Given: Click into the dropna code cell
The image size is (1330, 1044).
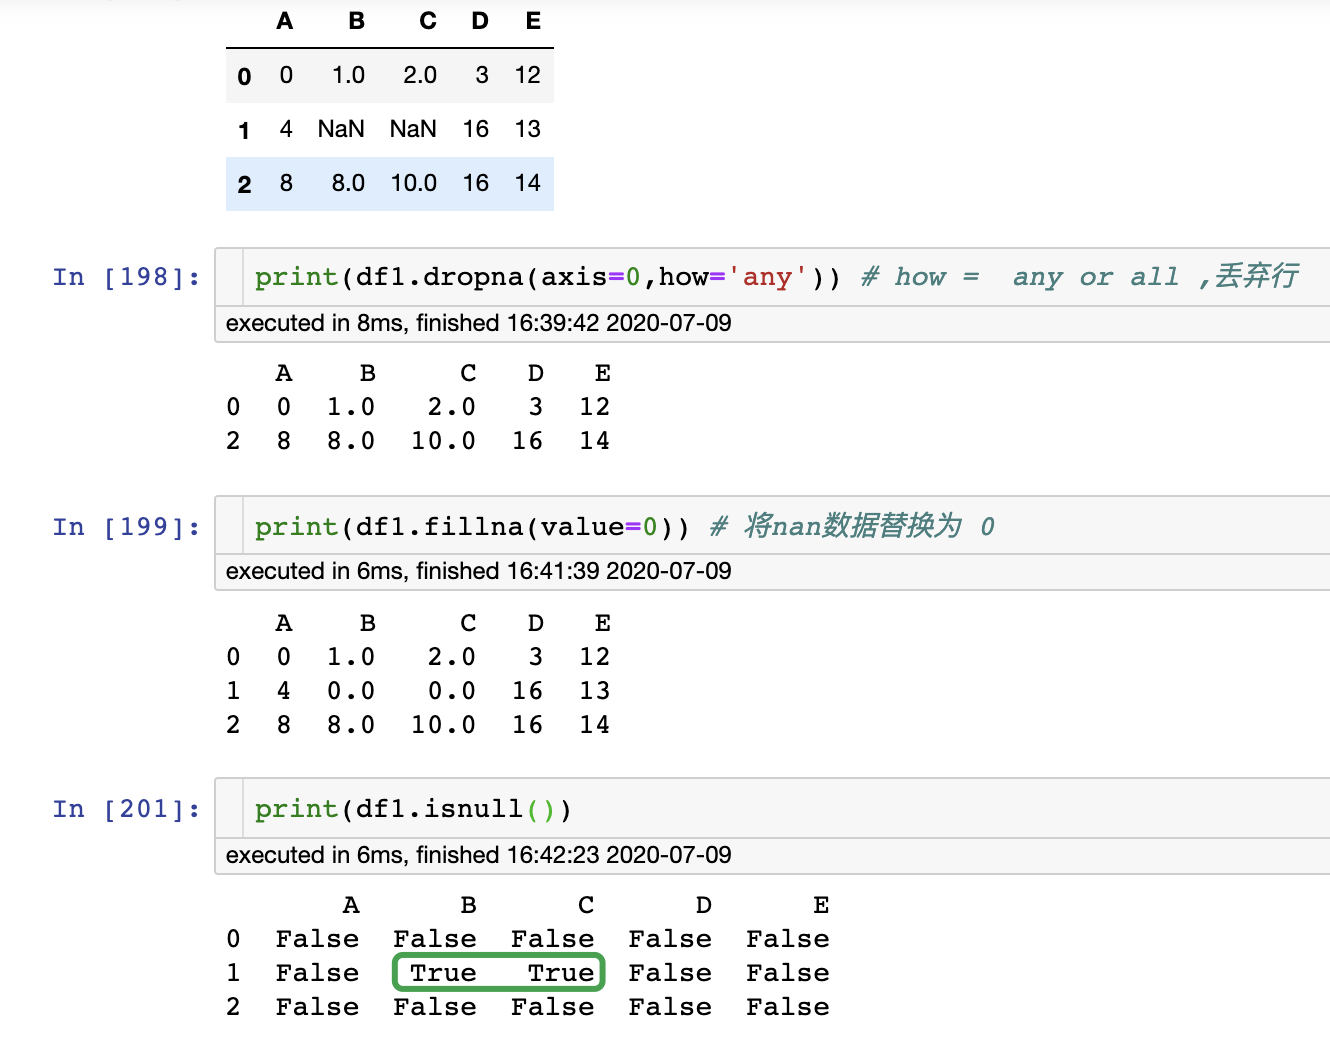Looking at the screenshot, I should point(786,277).
